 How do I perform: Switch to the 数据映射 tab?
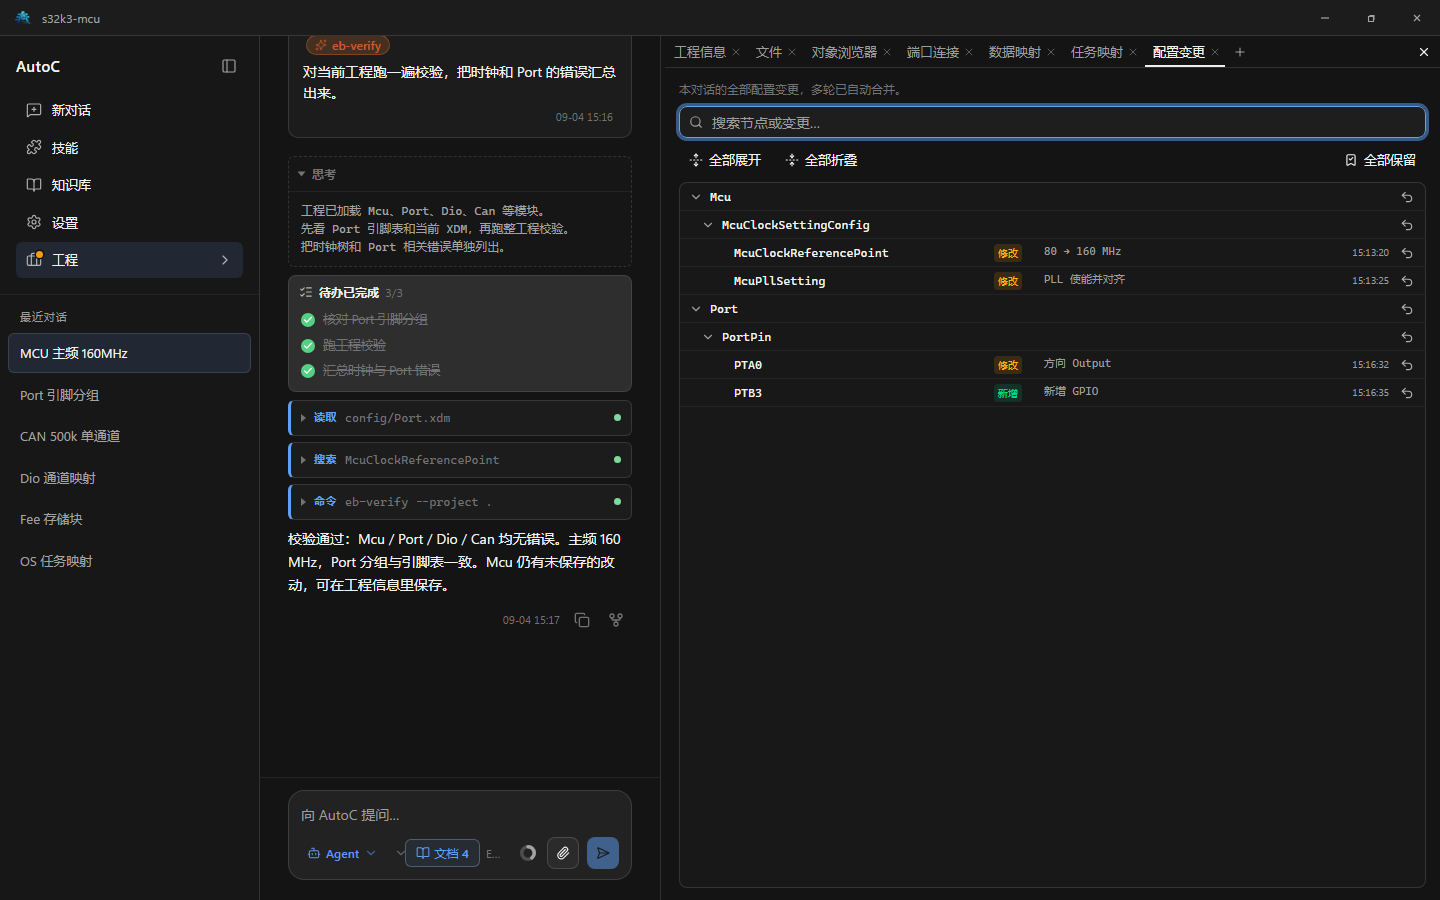click(x=1015, y=52)
